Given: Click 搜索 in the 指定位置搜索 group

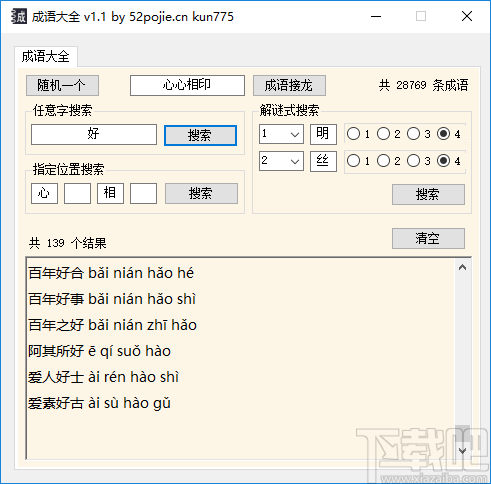Looking at the screenshot, I should pos(201,193).
